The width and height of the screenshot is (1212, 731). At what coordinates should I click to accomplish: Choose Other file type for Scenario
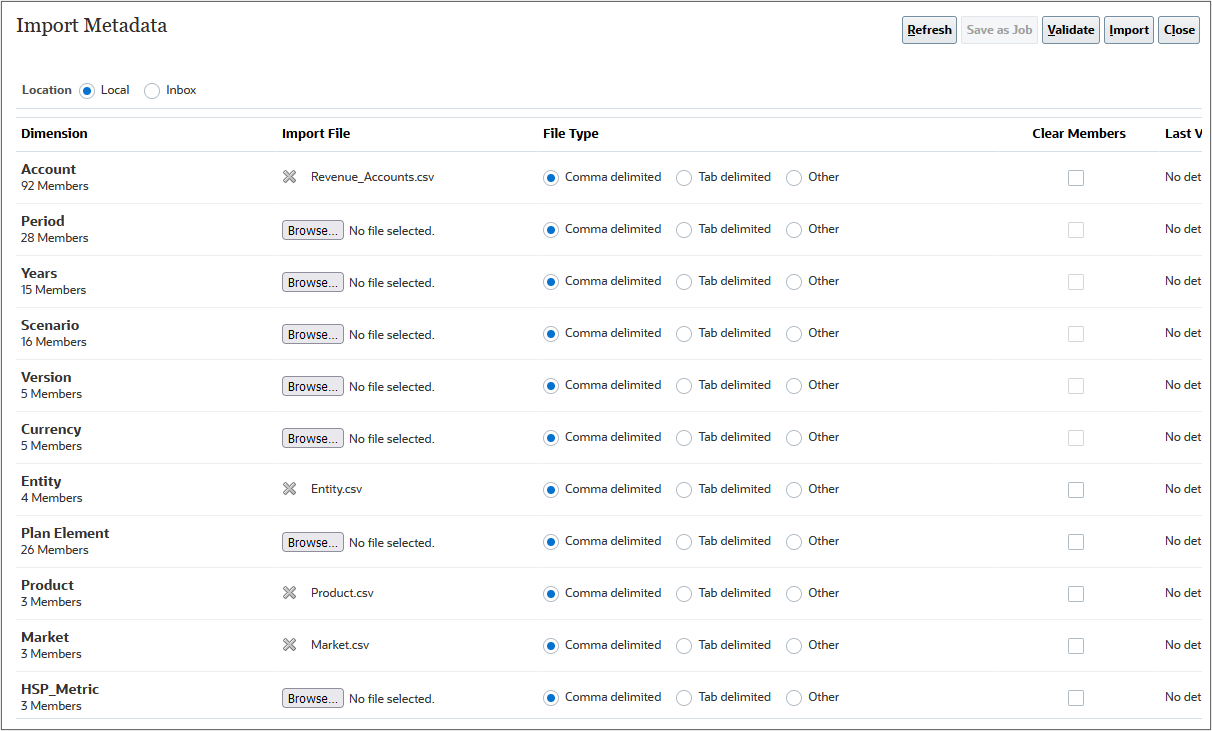coord(793,333)
